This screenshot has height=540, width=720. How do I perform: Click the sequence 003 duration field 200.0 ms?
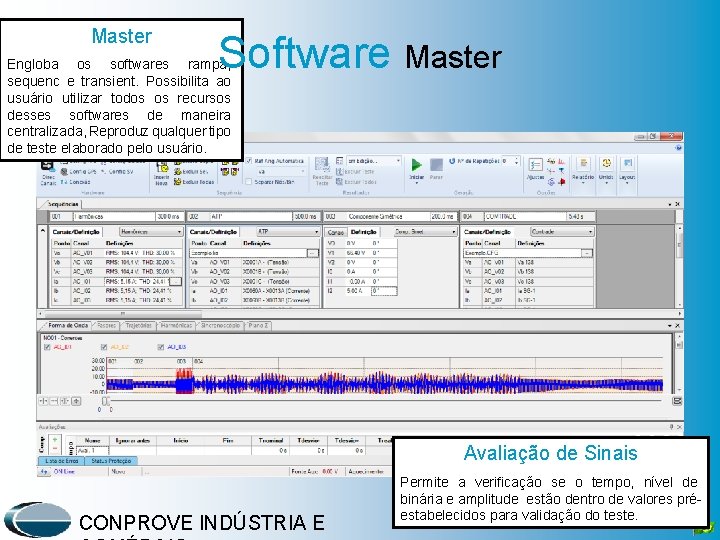(x=443, y=216)
